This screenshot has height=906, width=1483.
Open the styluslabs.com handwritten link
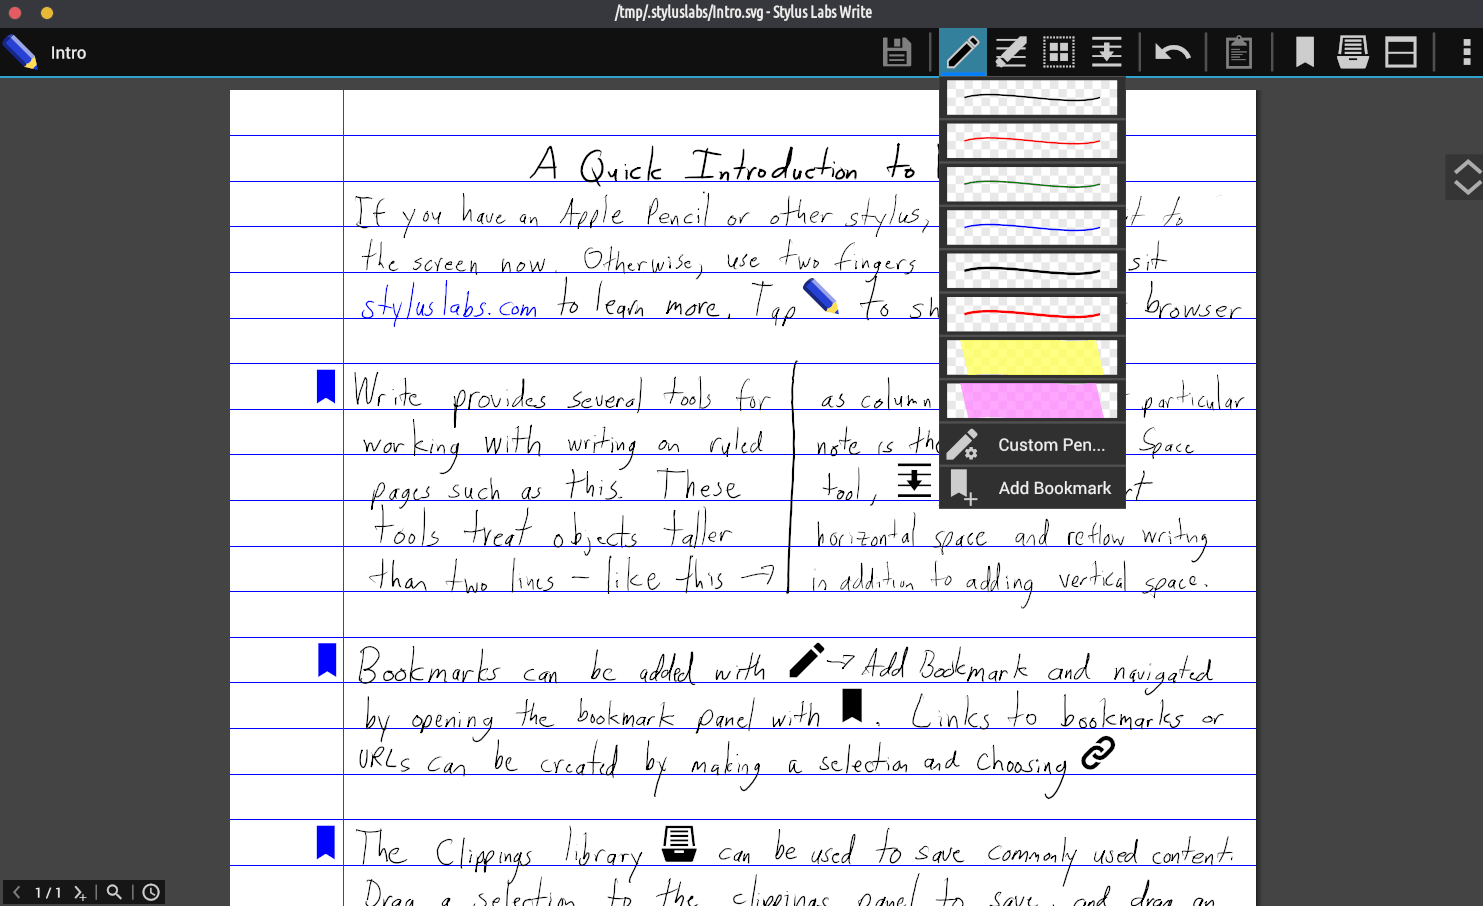449,303
